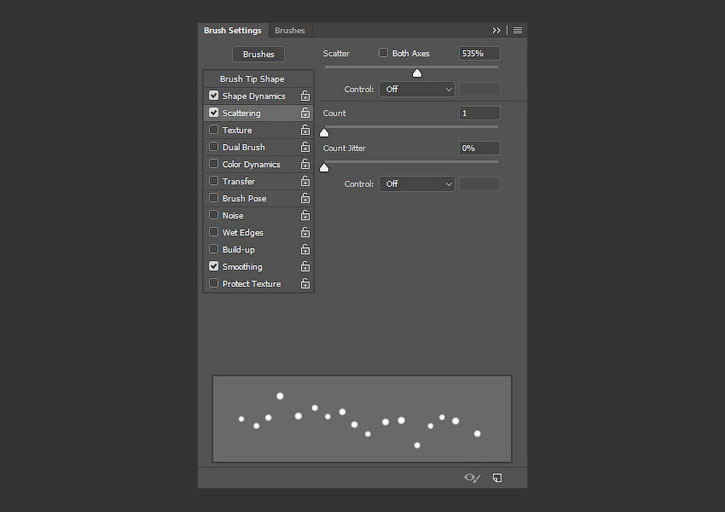
Task: Click the lock icon next to Wet Edges
Action: tap(305, 233)
